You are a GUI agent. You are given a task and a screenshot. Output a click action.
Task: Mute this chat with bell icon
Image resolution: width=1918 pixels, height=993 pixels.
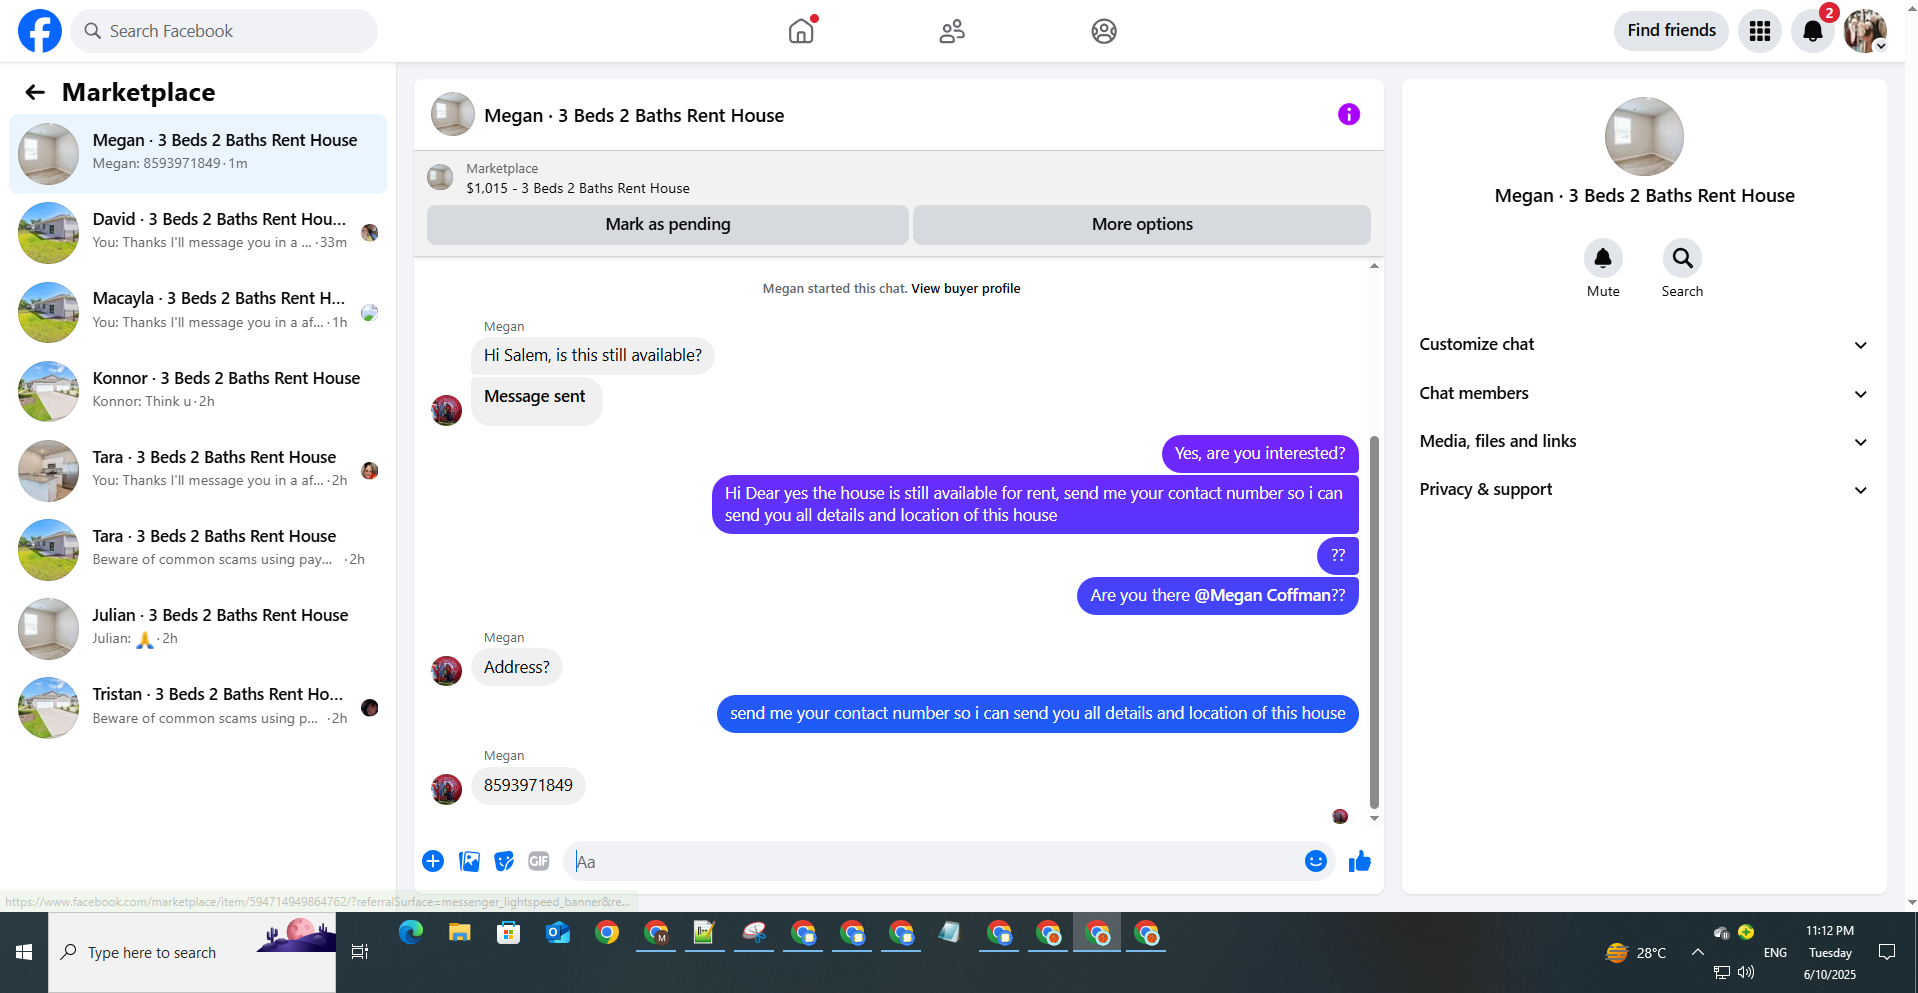(1603, 258)
